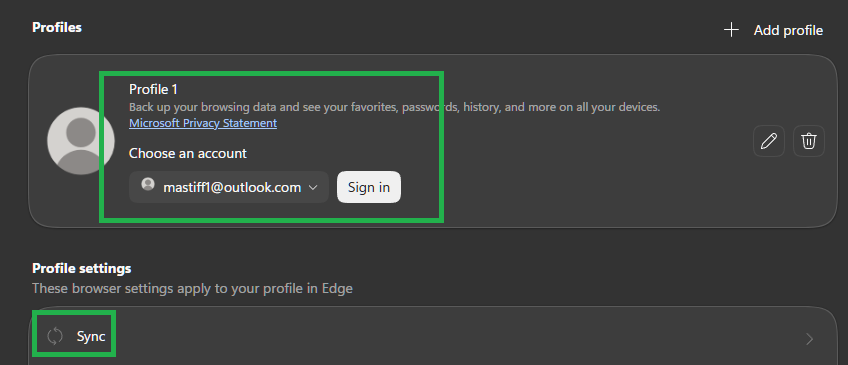Click the Sign in button
The image size is (848, 365).
[369, 187]
